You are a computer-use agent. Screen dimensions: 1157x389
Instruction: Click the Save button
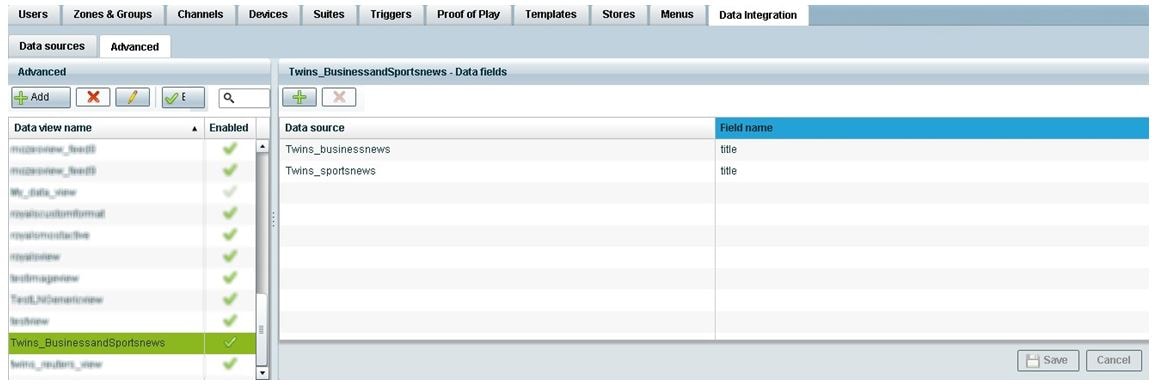[x=1049, y=360]
